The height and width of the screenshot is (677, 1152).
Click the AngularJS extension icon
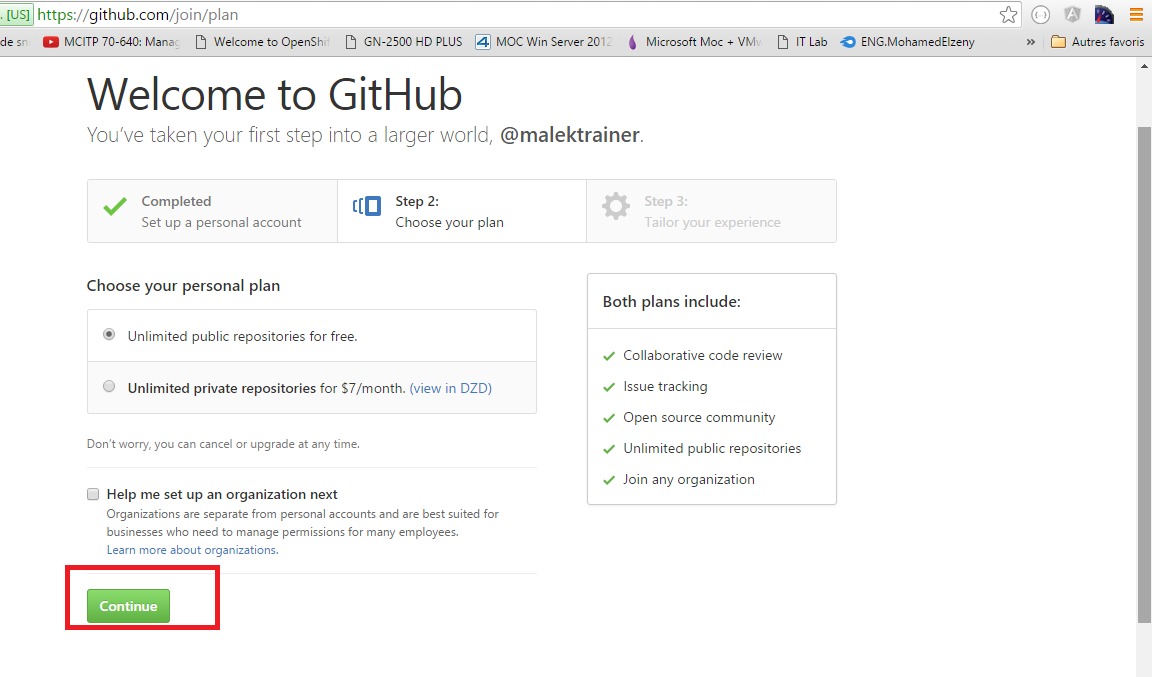point(1072,15)
